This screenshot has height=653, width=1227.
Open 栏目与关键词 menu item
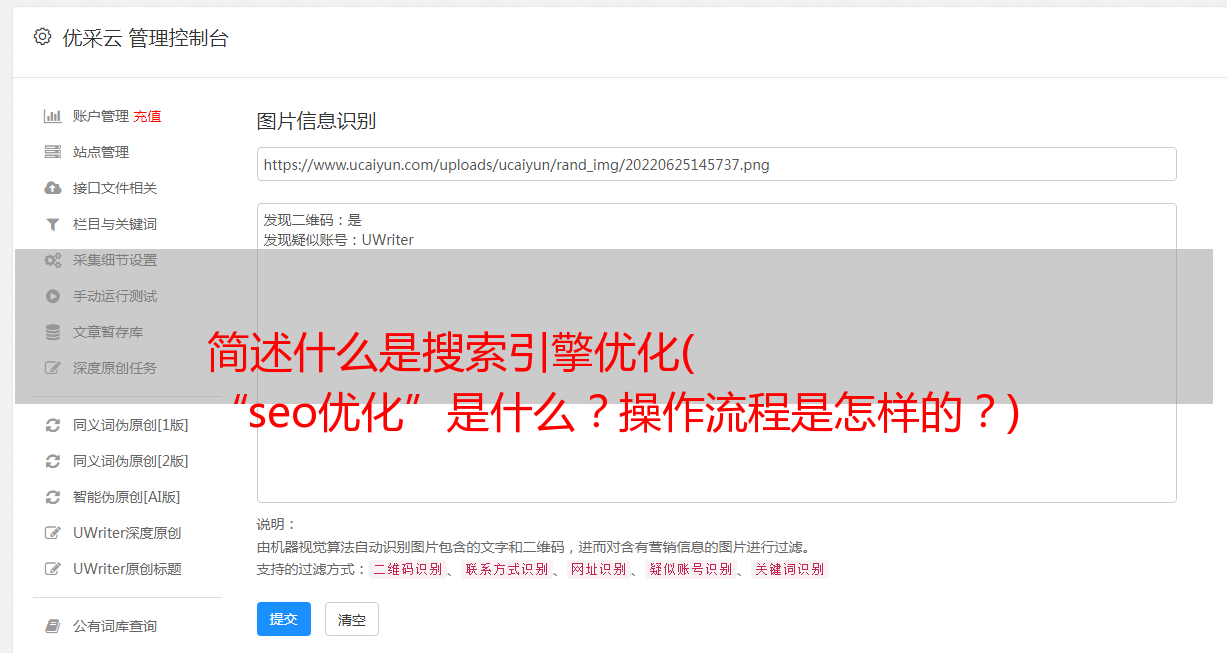(115, 224)
